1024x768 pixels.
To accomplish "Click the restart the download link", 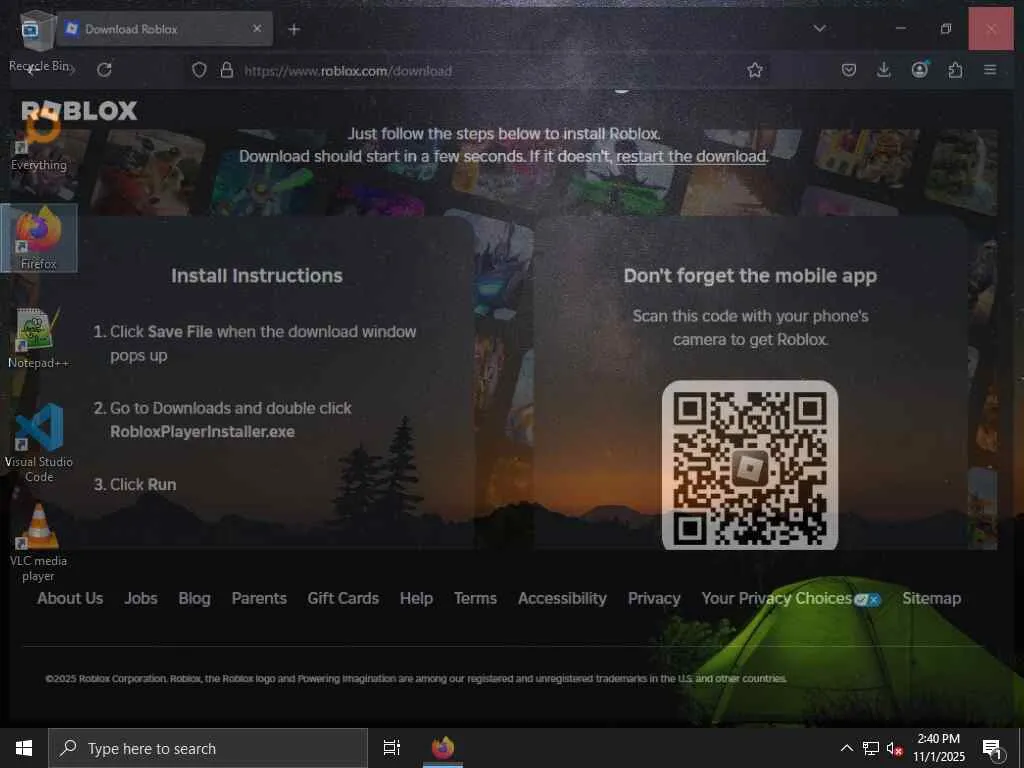I will tap(691, 156).
